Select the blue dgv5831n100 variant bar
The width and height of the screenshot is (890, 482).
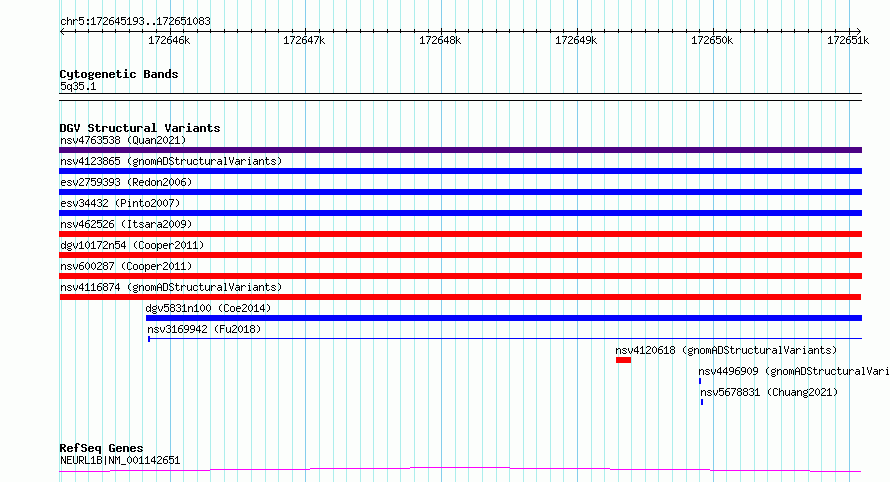coord(504,318)
